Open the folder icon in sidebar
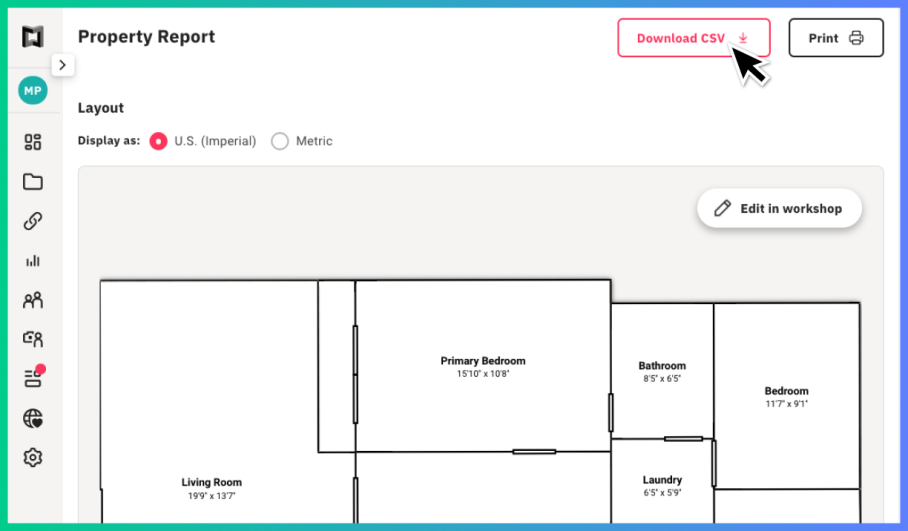The height and width of the screenshot is (531, 908). coord(33,182)
